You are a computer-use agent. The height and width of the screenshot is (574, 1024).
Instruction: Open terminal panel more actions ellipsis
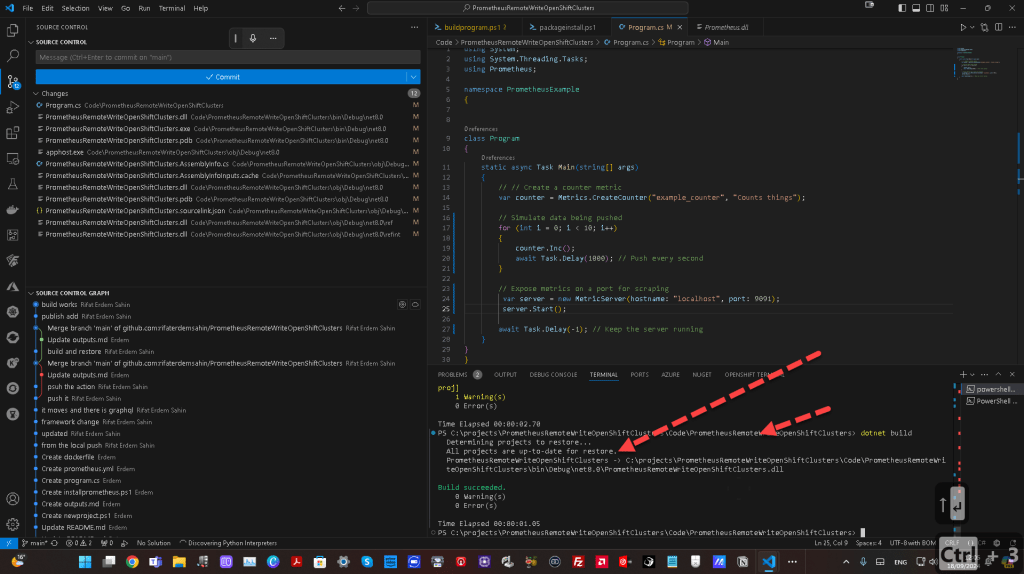984,375
